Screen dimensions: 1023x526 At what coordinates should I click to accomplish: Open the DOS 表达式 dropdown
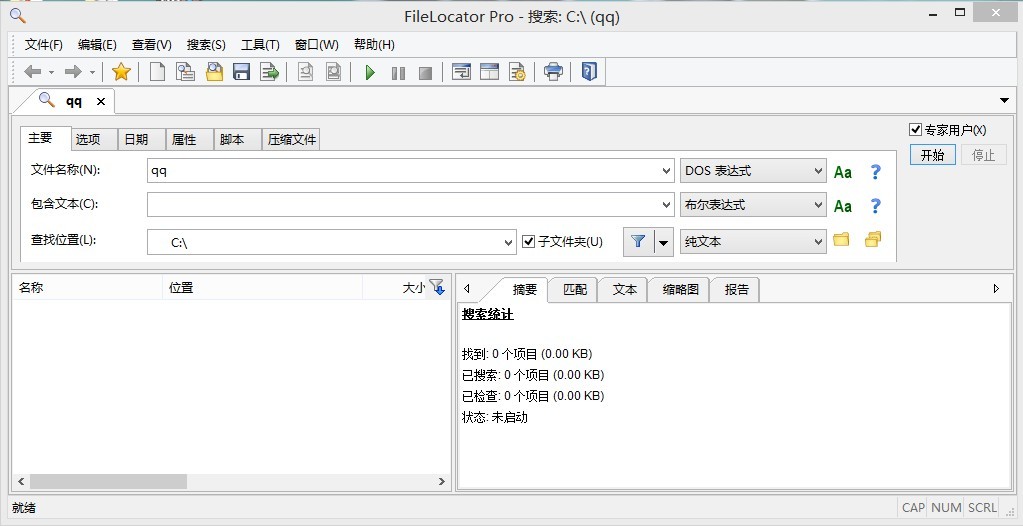[753, 171]
